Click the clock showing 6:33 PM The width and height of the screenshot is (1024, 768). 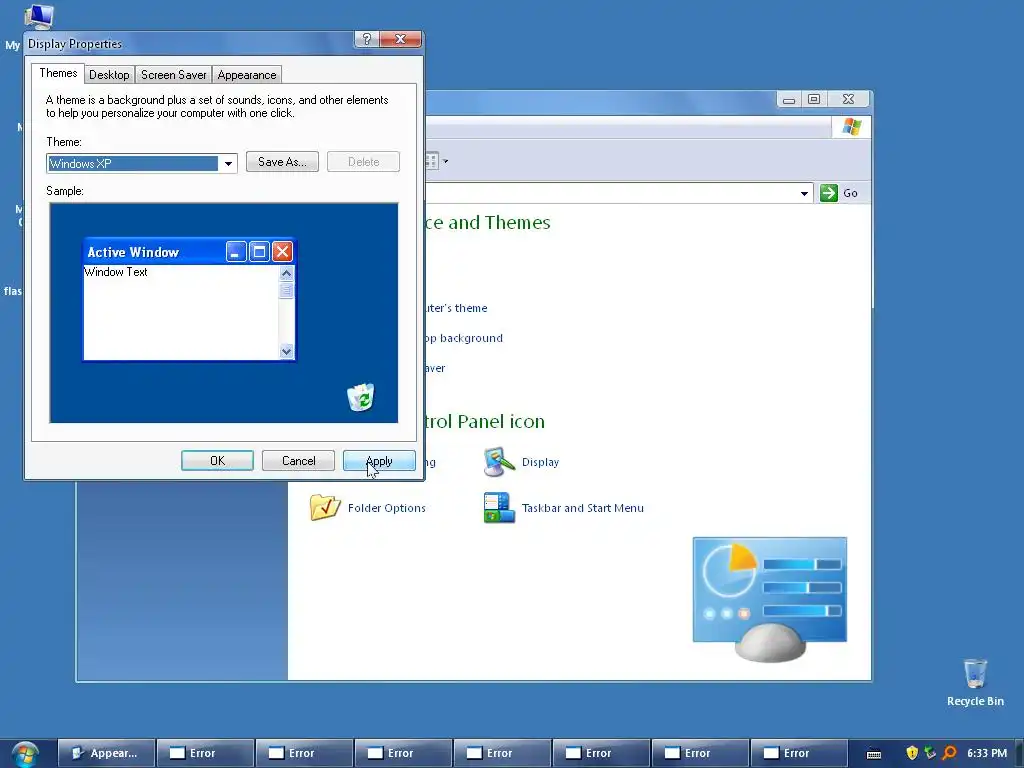tap(987, 754)
